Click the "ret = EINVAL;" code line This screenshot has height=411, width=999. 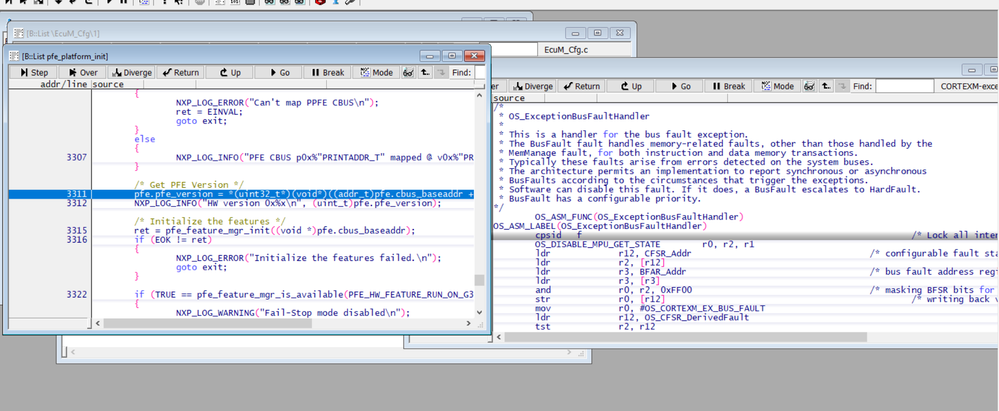click(x=210, y=112)
